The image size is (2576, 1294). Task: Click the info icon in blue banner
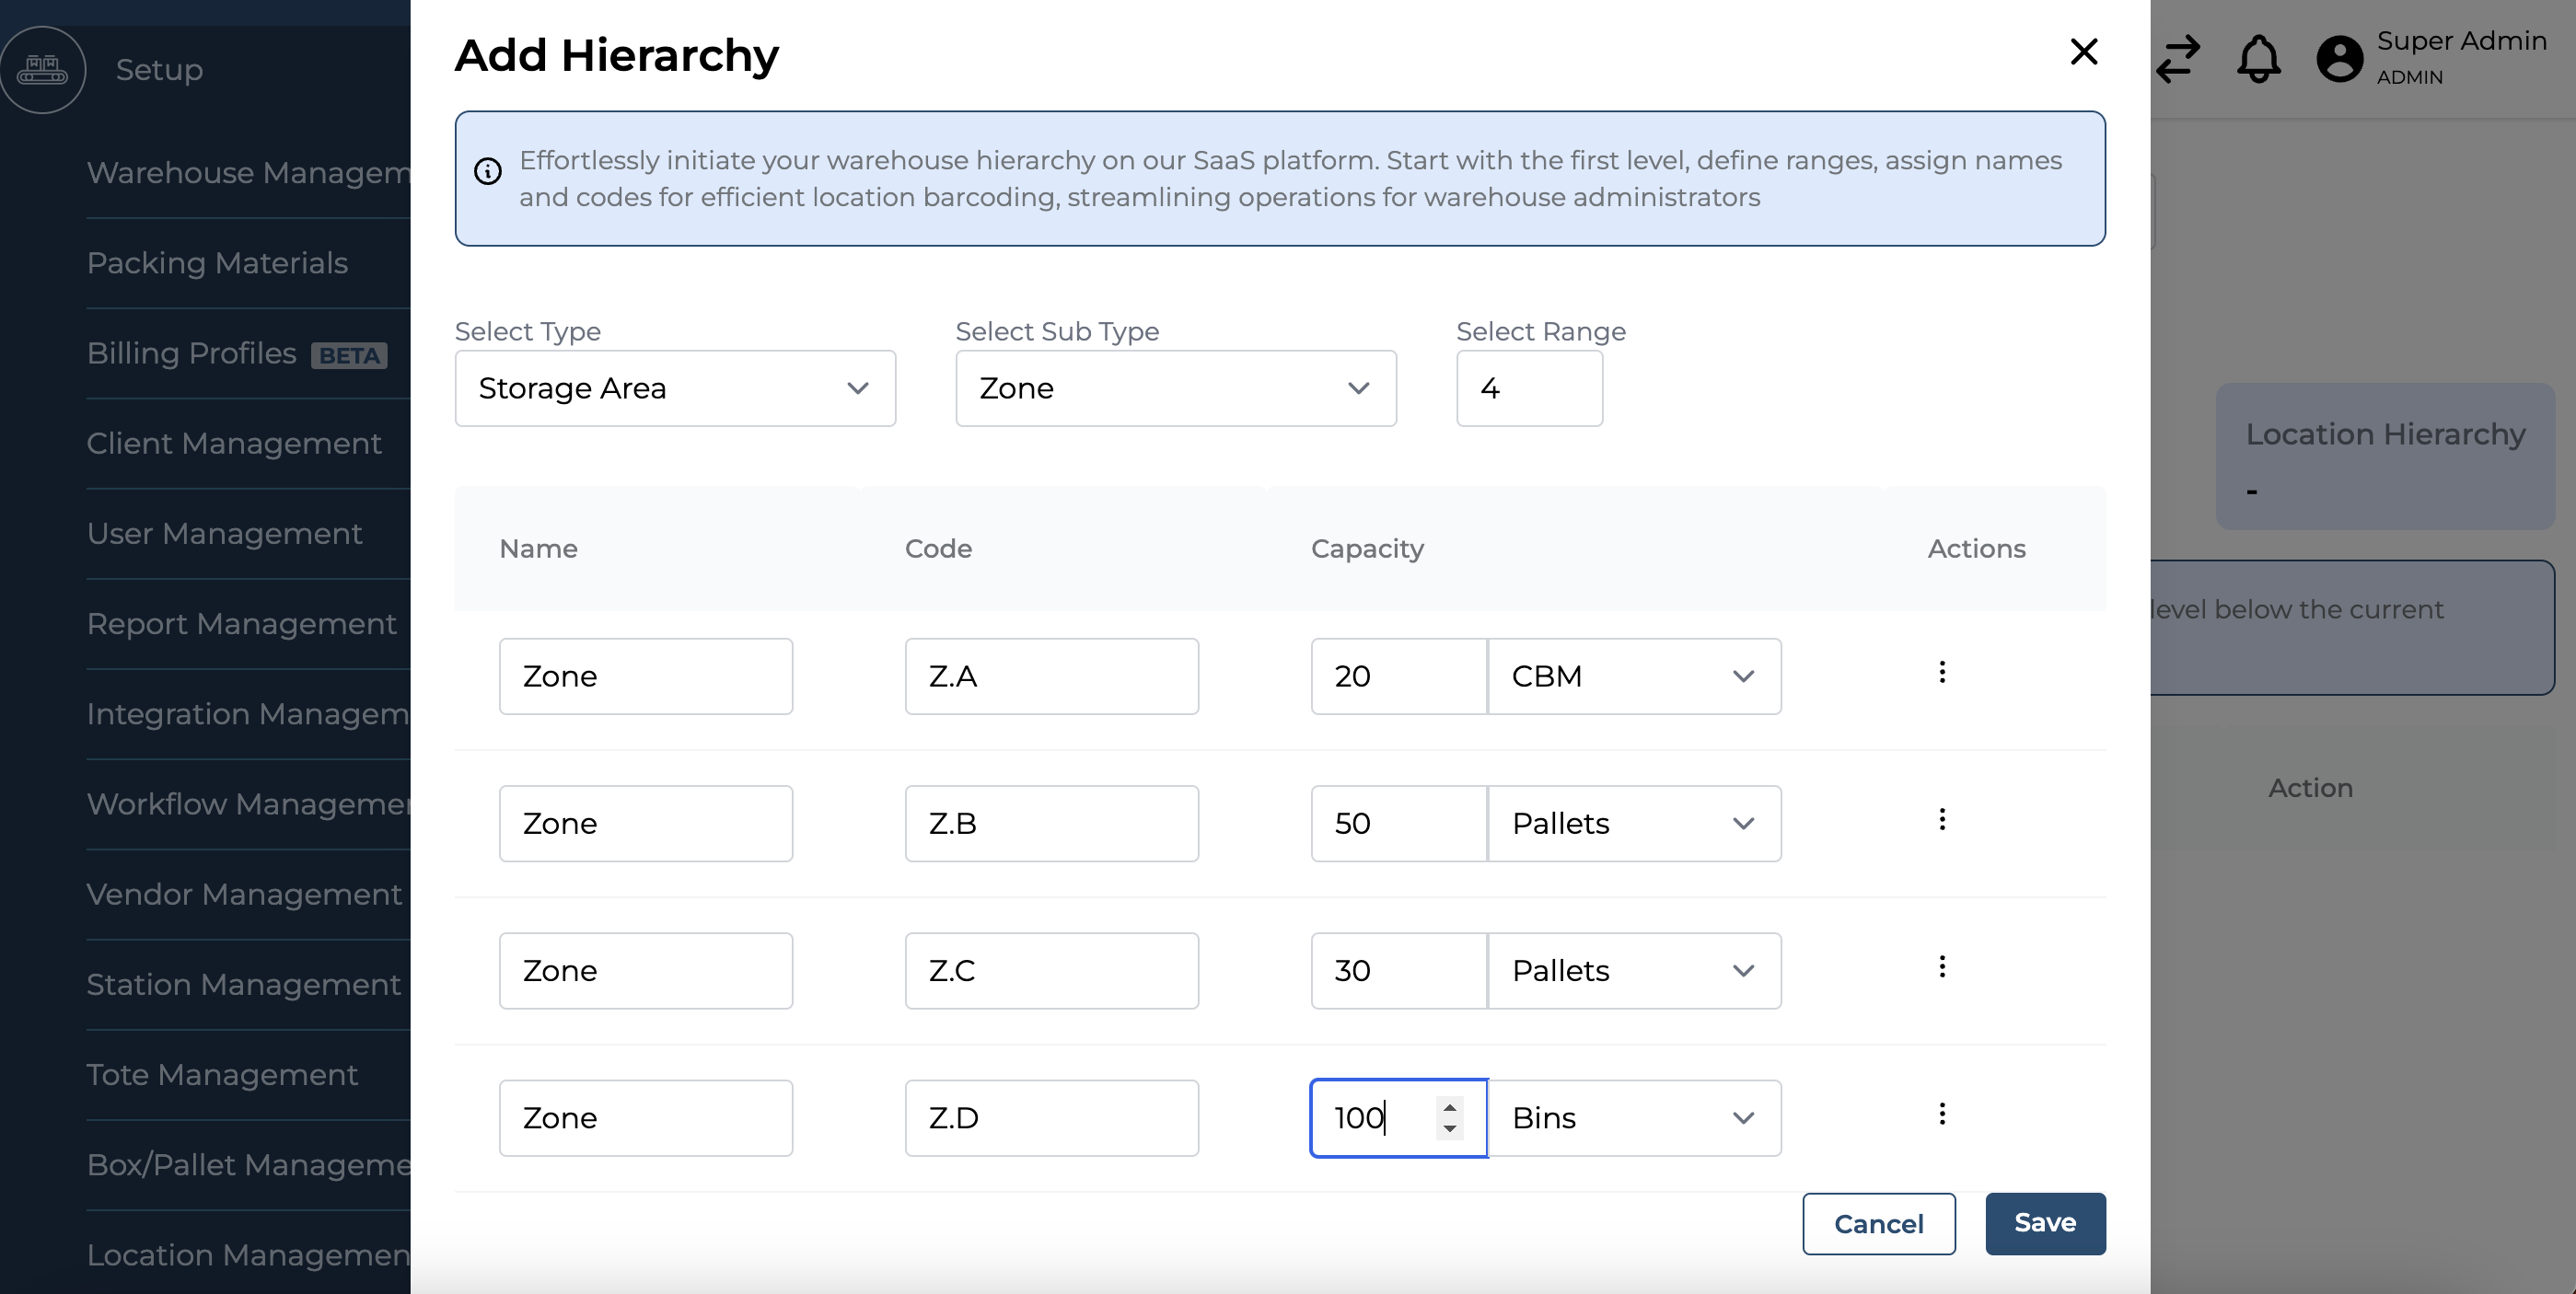(489, 173)
